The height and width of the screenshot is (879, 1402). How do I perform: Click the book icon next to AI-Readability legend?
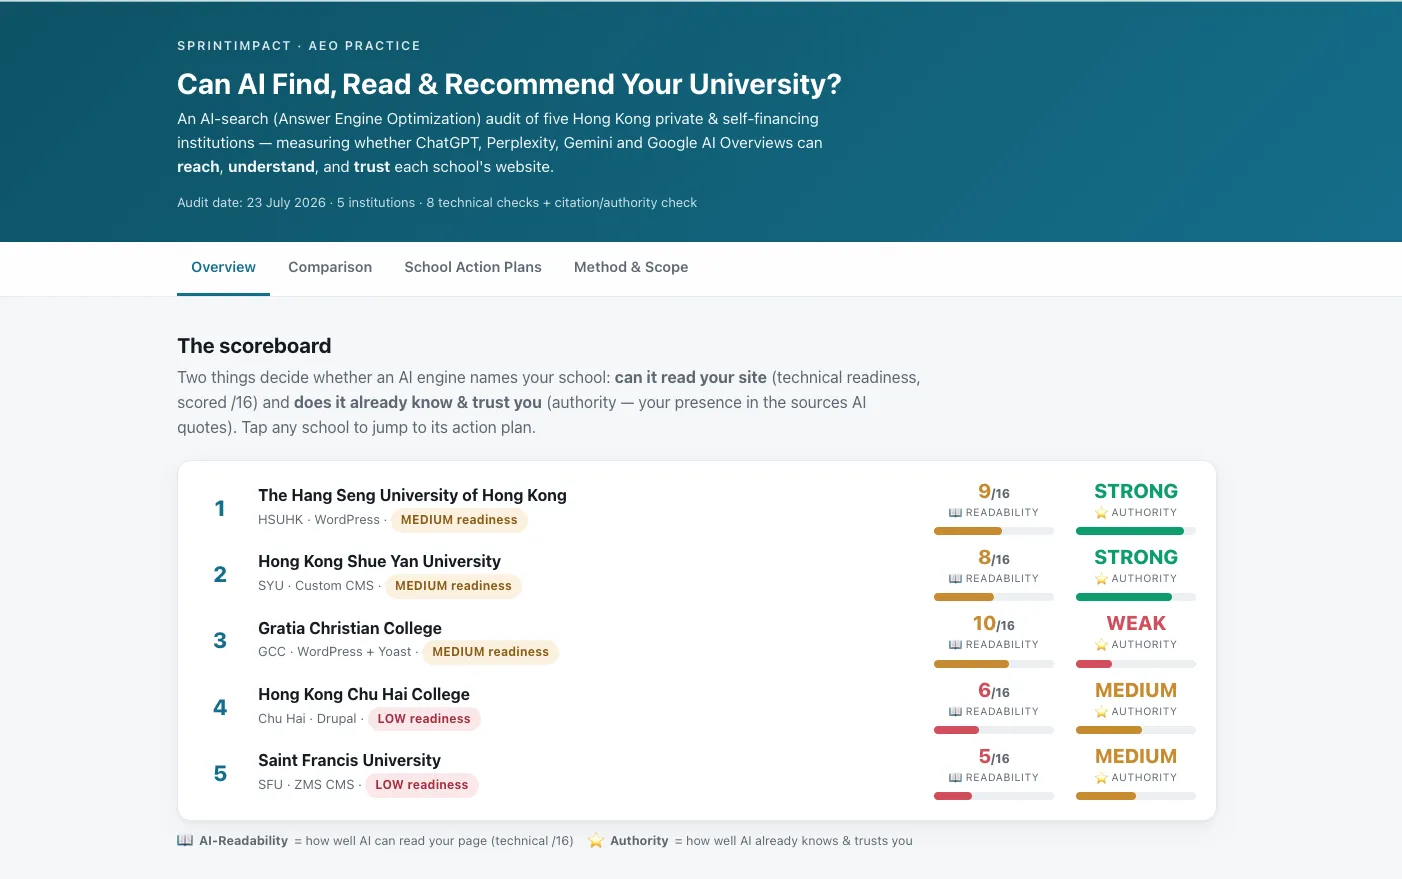point(185,841)
